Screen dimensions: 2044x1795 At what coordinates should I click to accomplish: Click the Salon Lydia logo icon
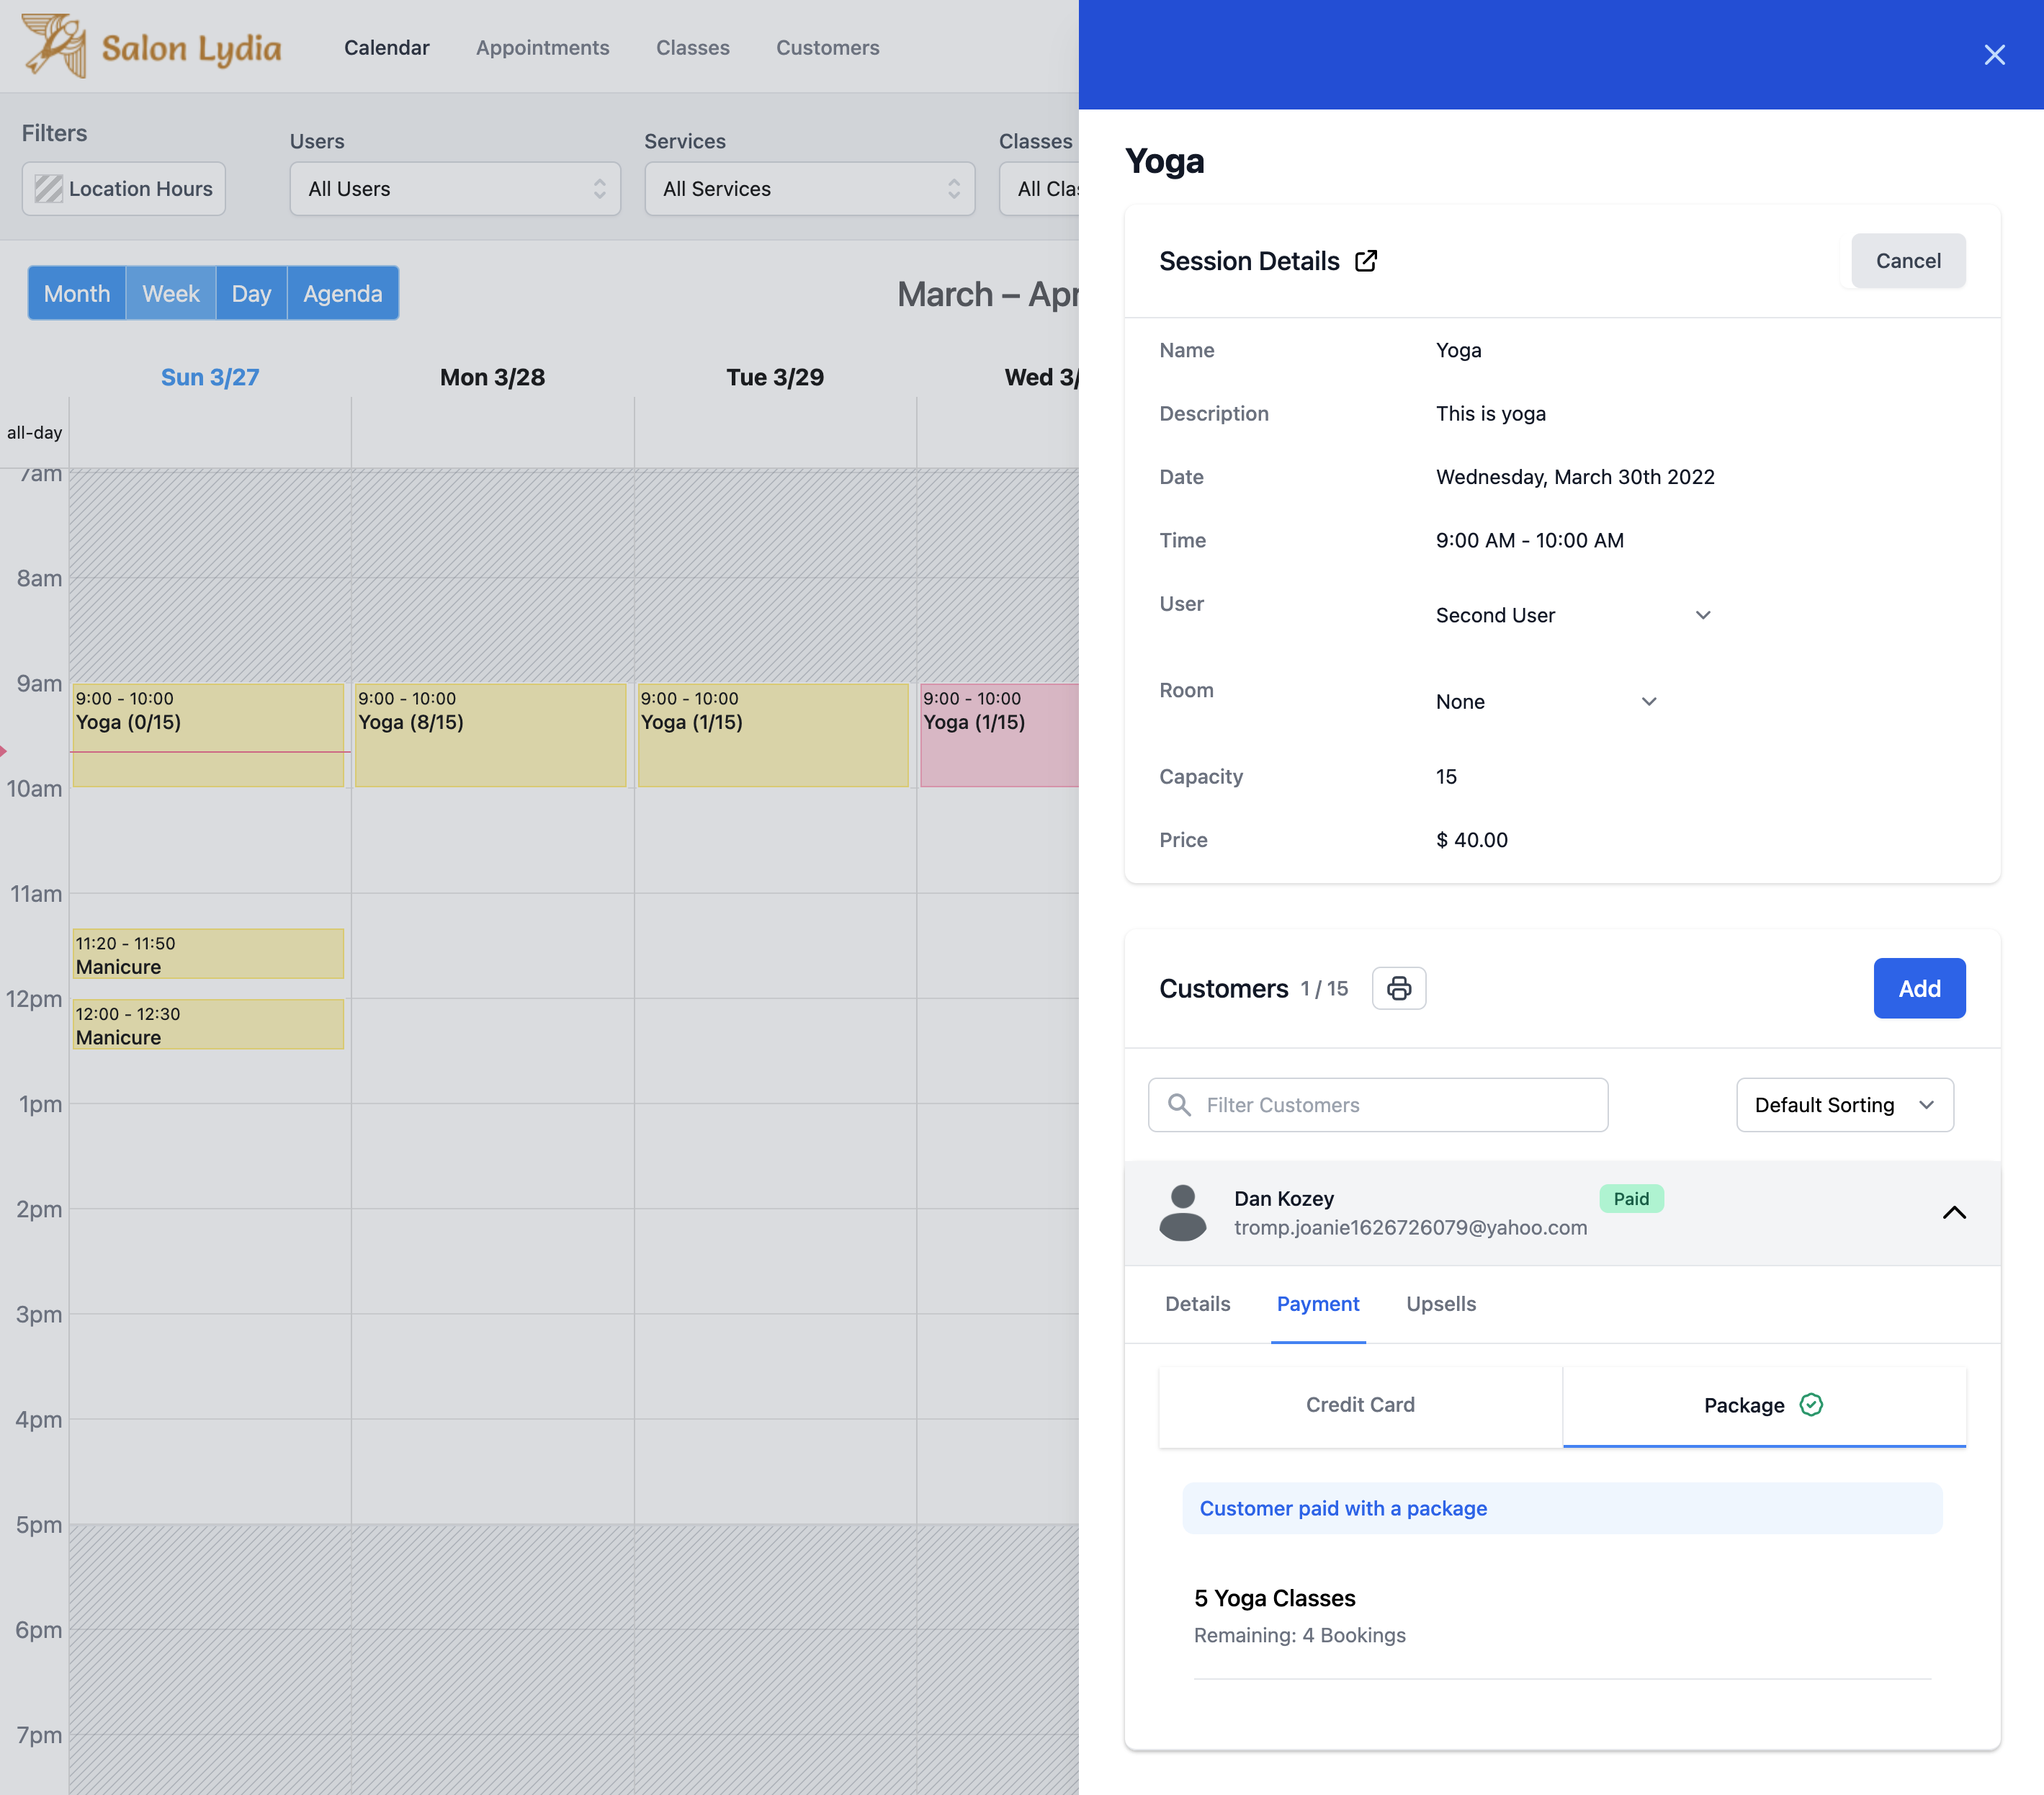click(54, 45)
